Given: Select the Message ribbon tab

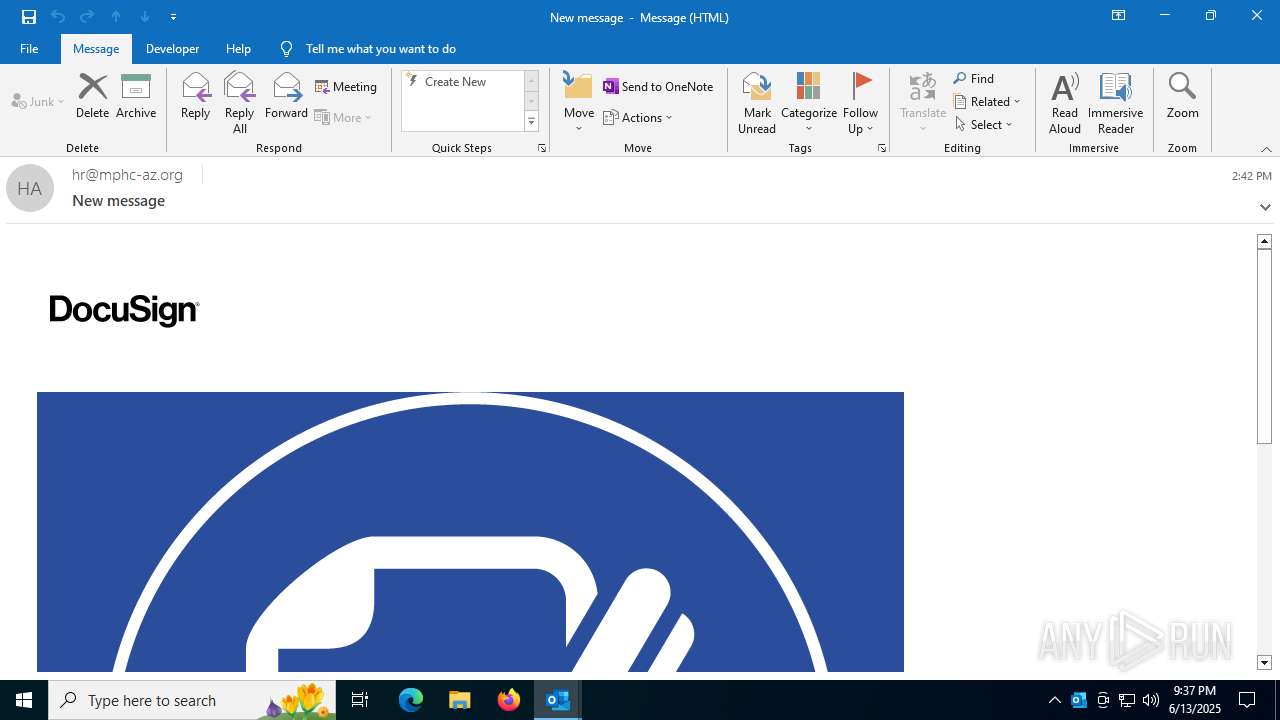Looking at the screenshot, I should 96,48.
